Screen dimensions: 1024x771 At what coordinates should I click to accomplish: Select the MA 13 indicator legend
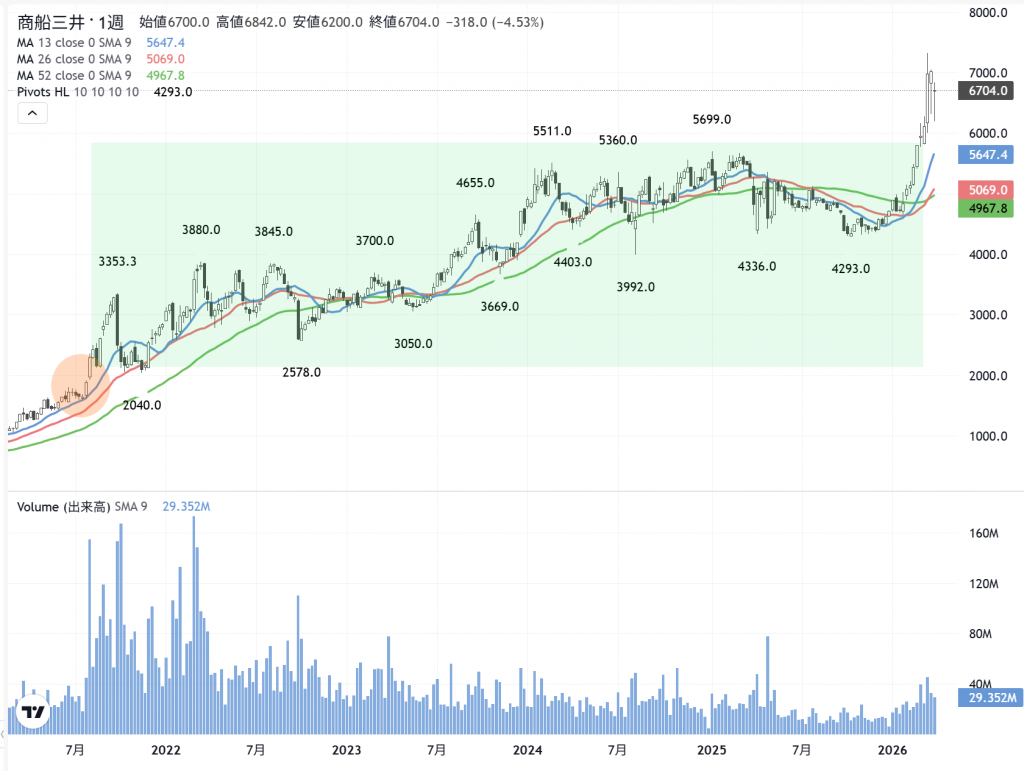coord(77,43)
